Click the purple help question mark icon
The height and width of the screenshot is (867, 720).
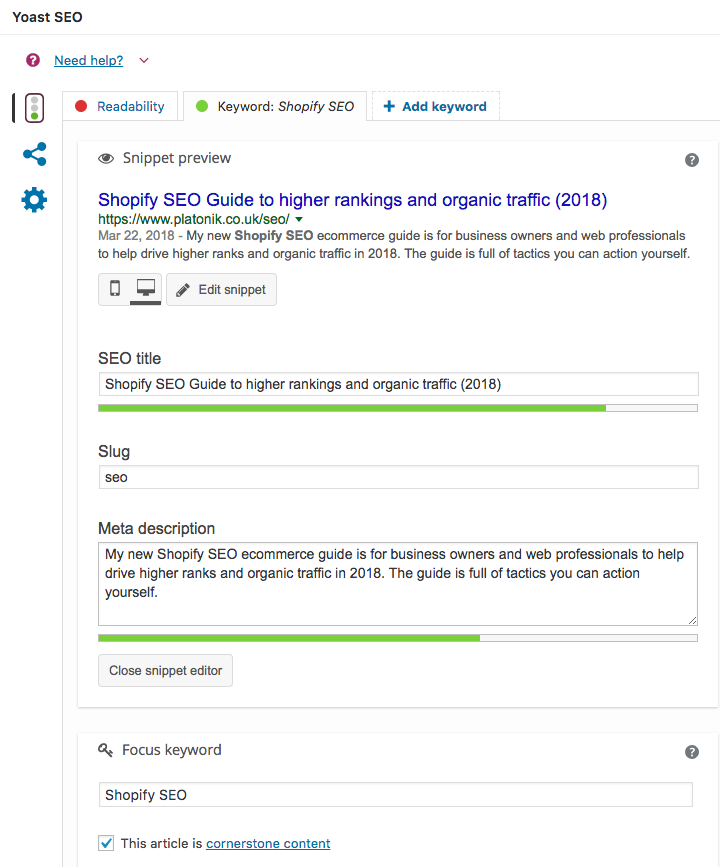pyautogui.click(x=33, y=60)
